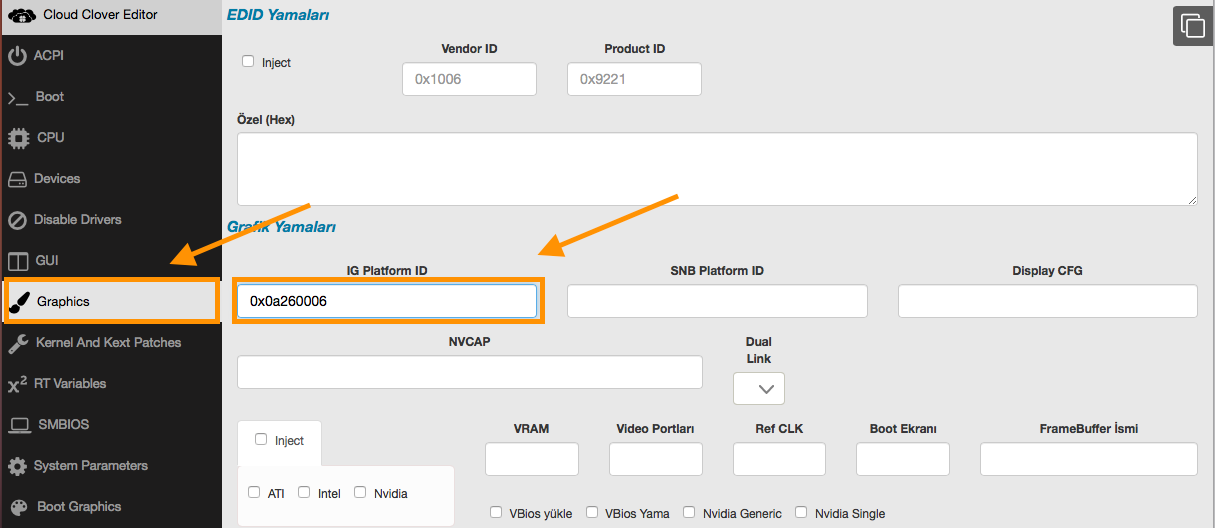Click the IG Platform ID field

[x=387, y=301]
